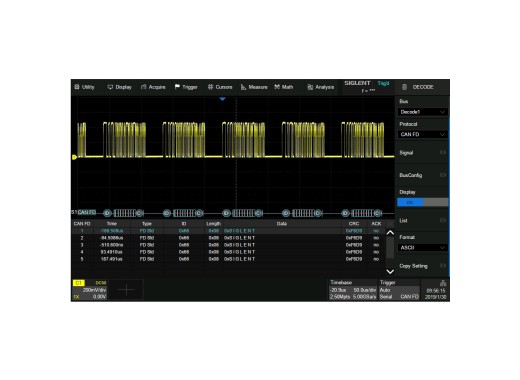Image resolution: width=520 pixels, height=380 pixels.
Task: Open the Trigger settings box
Action: (399, 290)
